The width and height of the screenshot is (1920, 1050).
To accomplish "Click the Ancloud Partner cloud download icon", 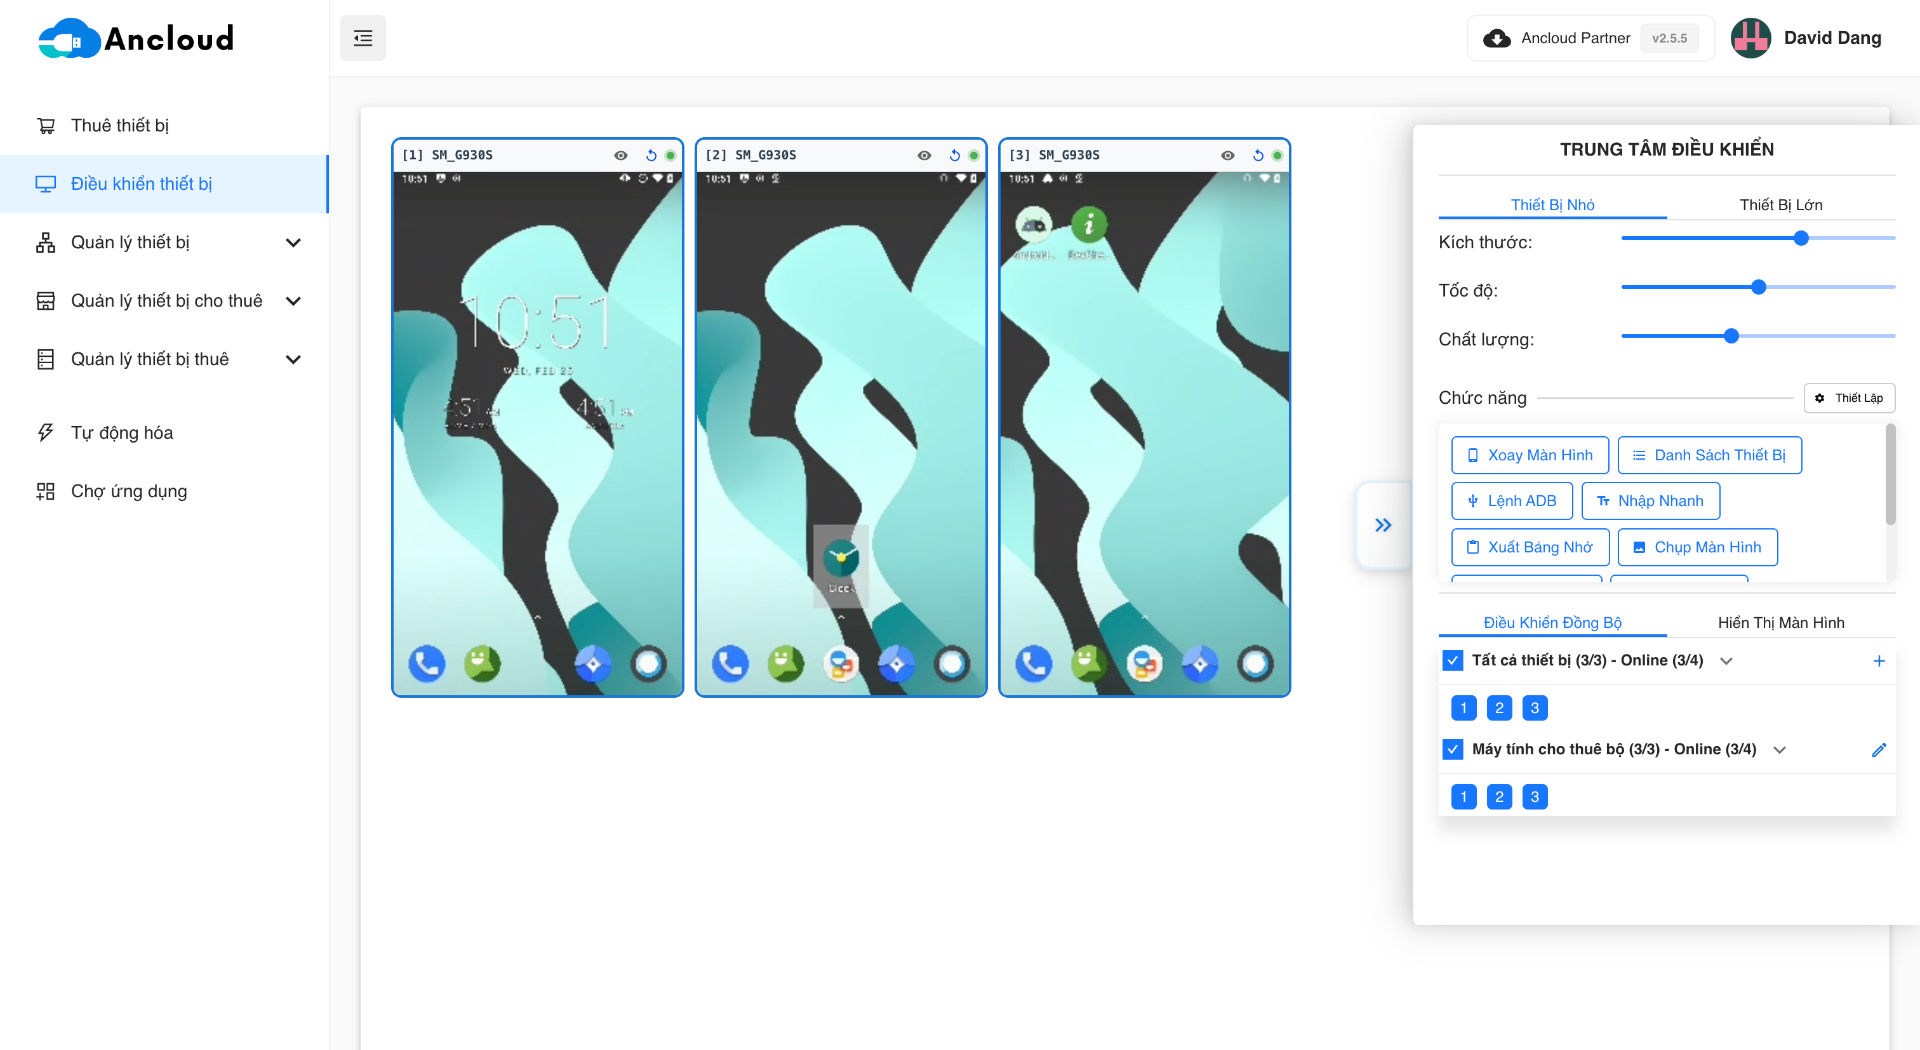I will point(1497,38).
